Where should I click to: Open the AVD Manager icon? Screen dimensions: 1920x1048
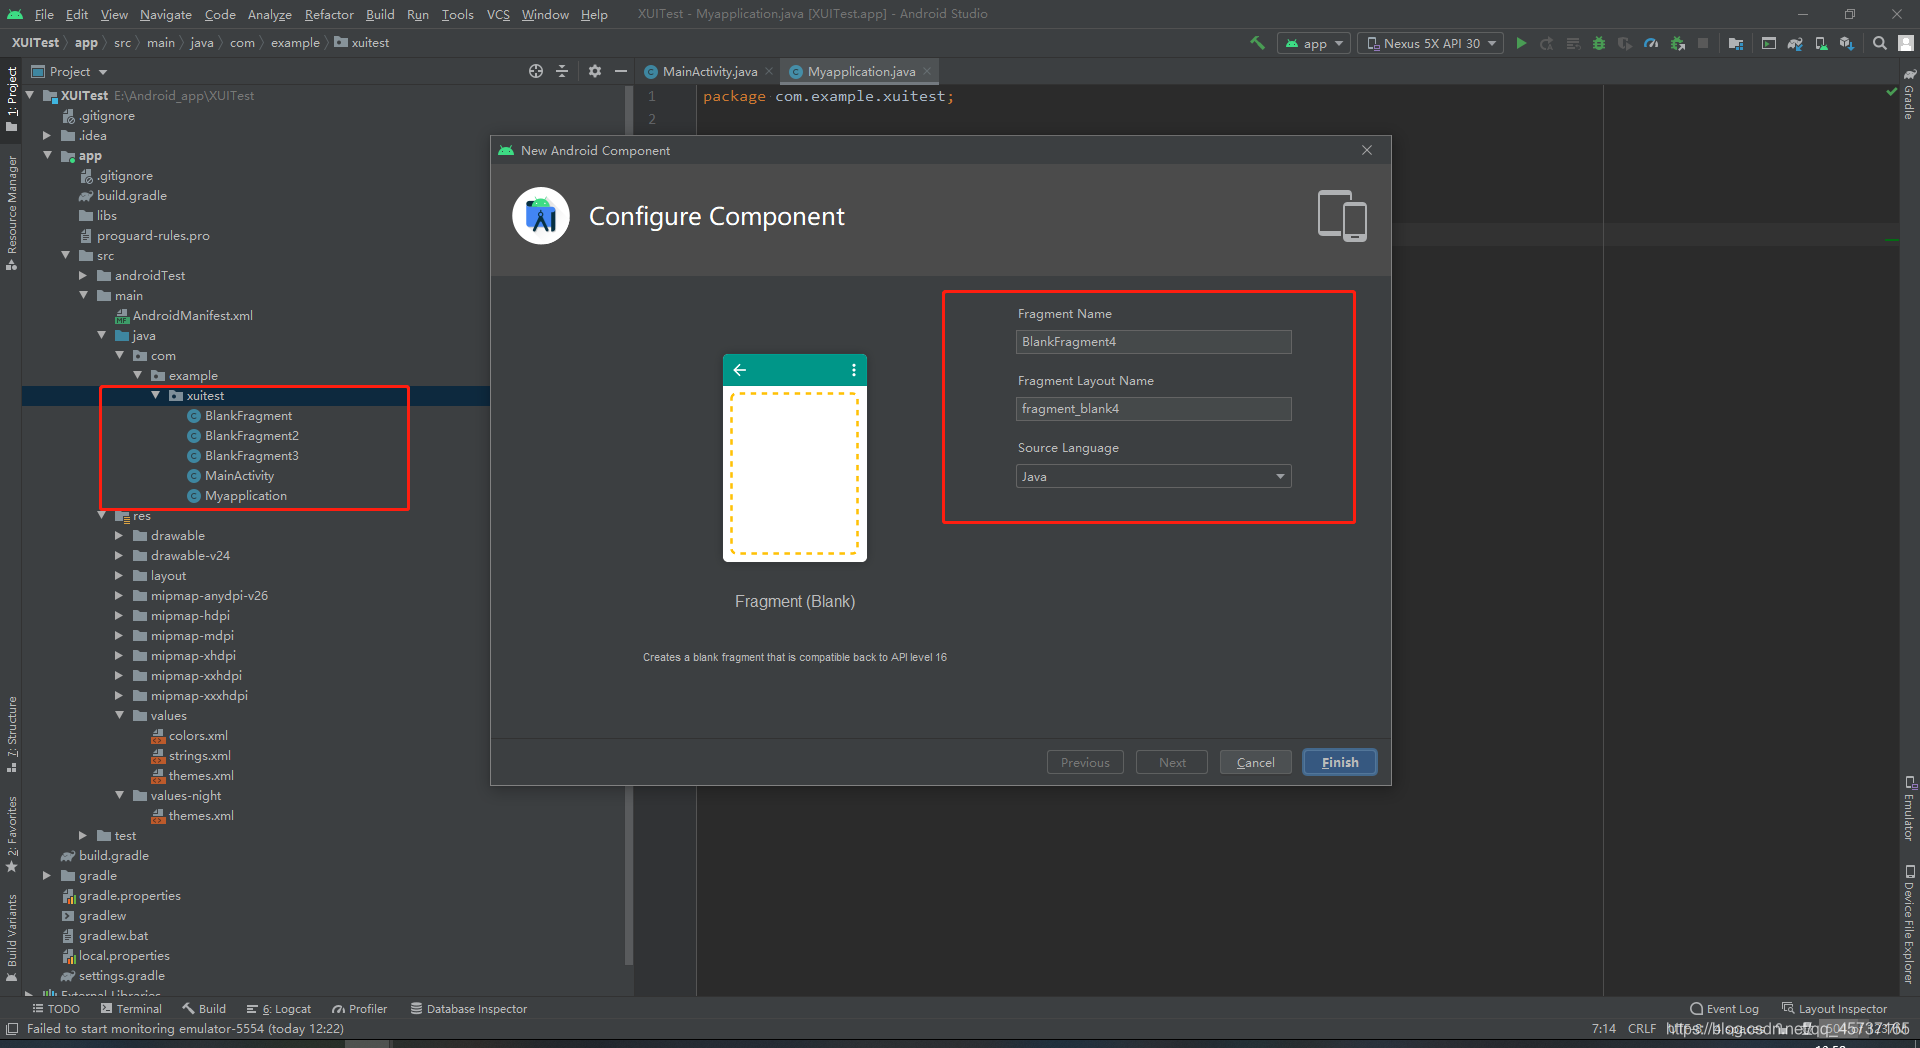click(x=1821, y=43)
